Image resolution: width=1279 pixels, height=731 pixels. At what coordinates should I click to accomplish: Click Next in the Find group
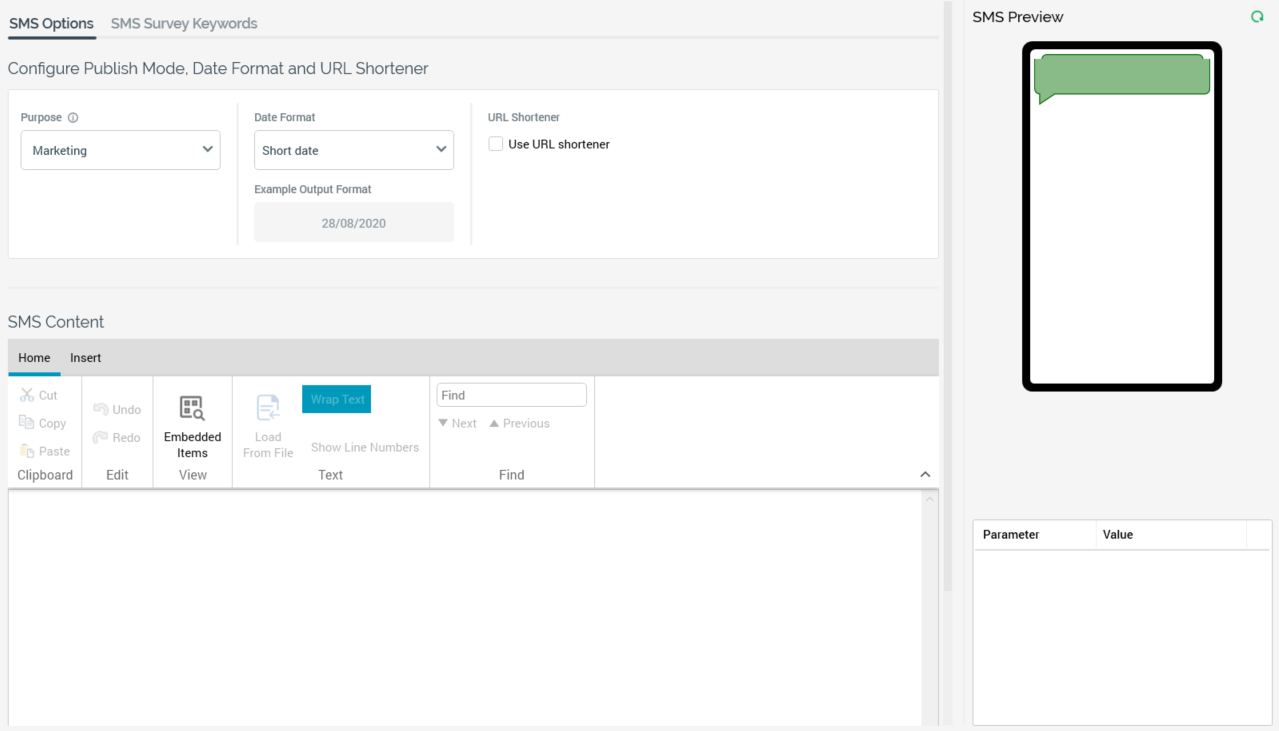(x=457, y=423)
